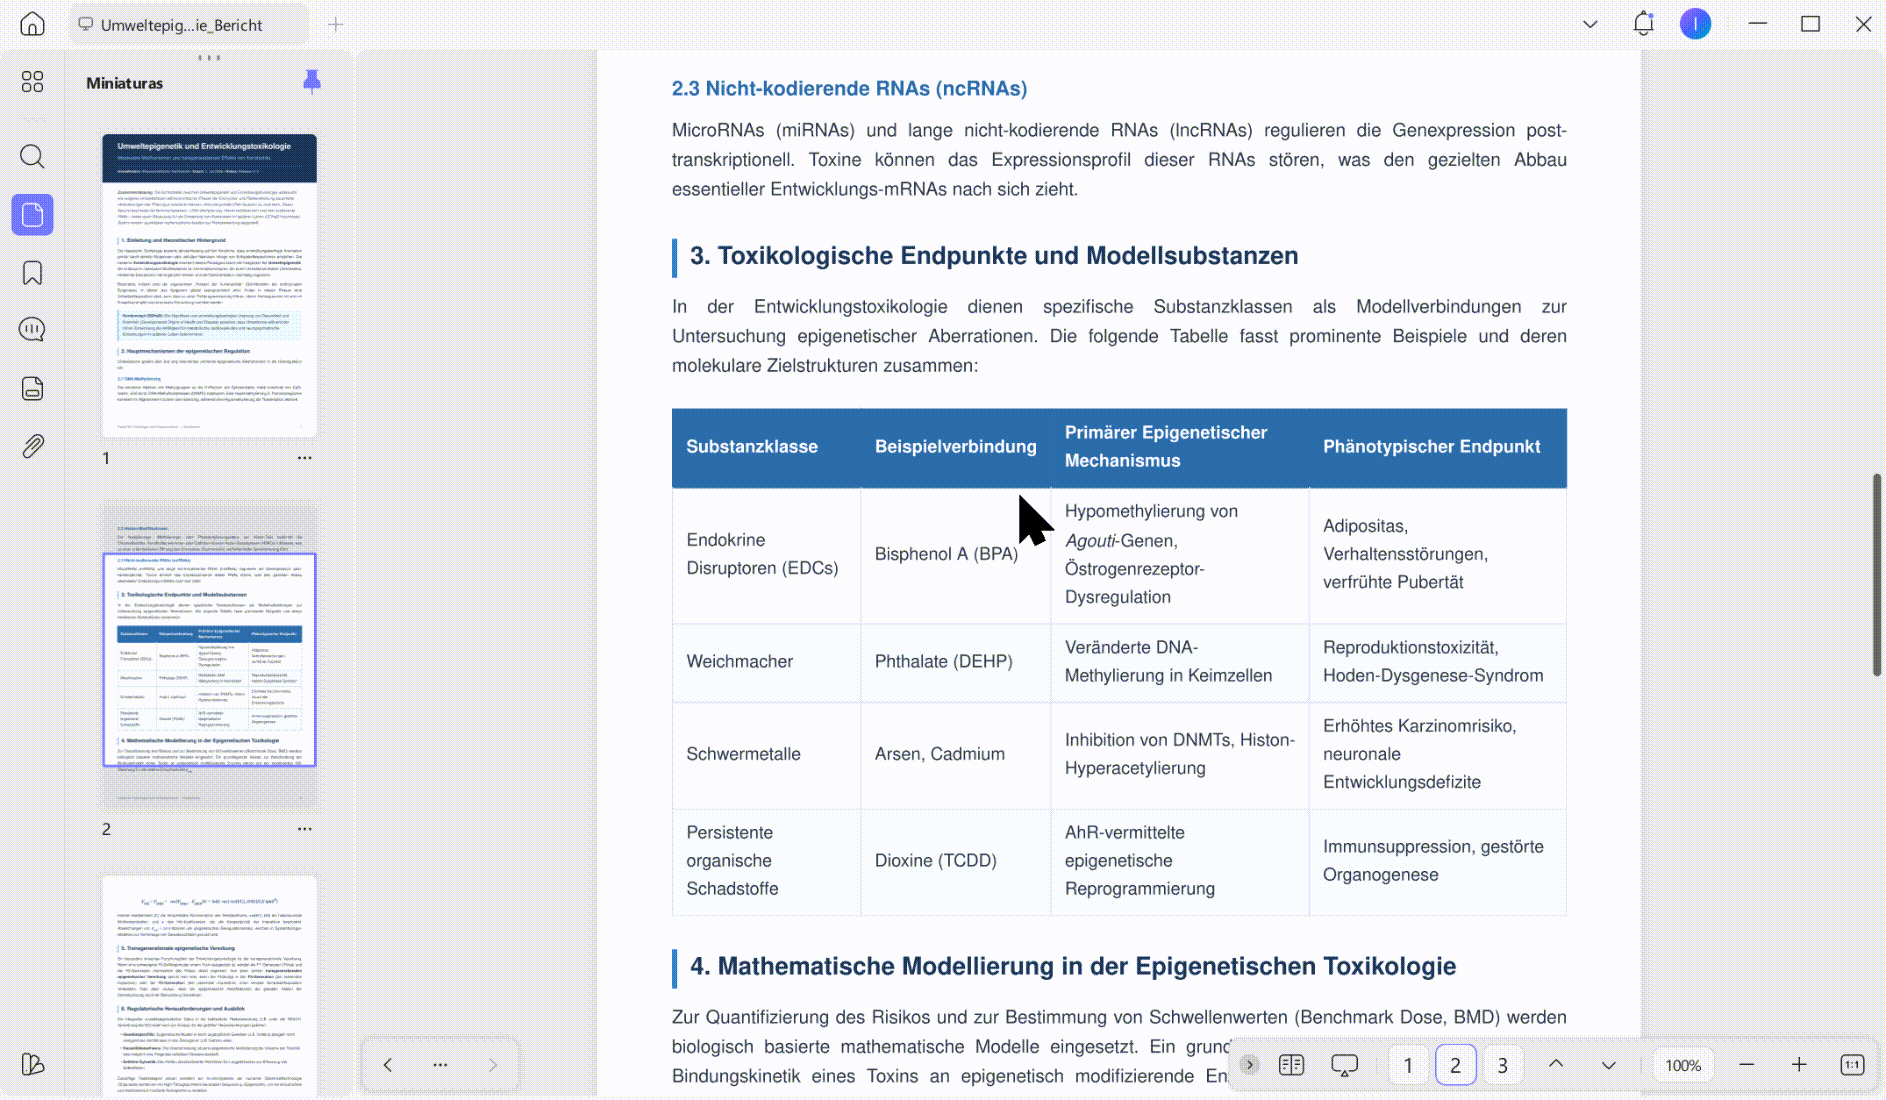Screen dimensions: 1886x1100
Task: Click the 'Substanzklasse' column header
Action: click(x=752, y=447)
